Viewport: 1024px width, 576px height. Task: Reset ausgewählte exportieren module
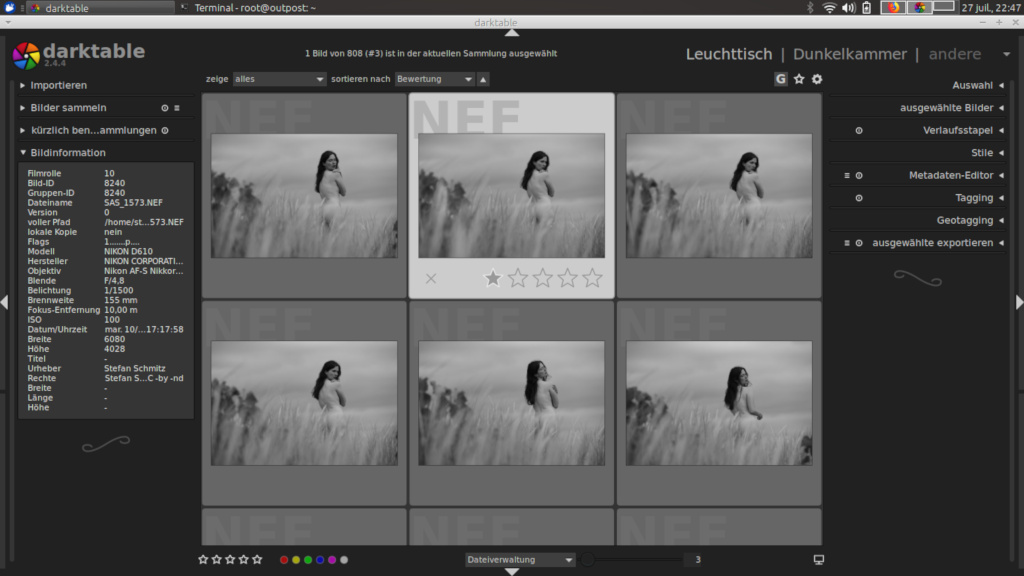tap(859, 243)
